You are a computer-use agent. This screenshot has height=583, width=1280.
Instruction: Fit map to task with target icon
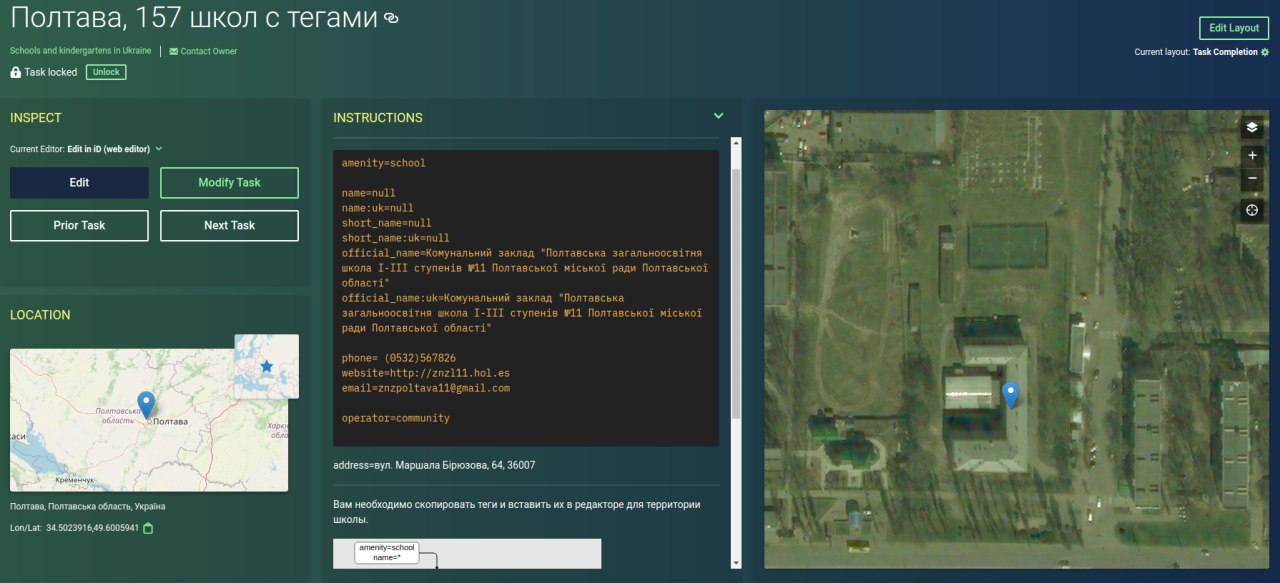1251,210
